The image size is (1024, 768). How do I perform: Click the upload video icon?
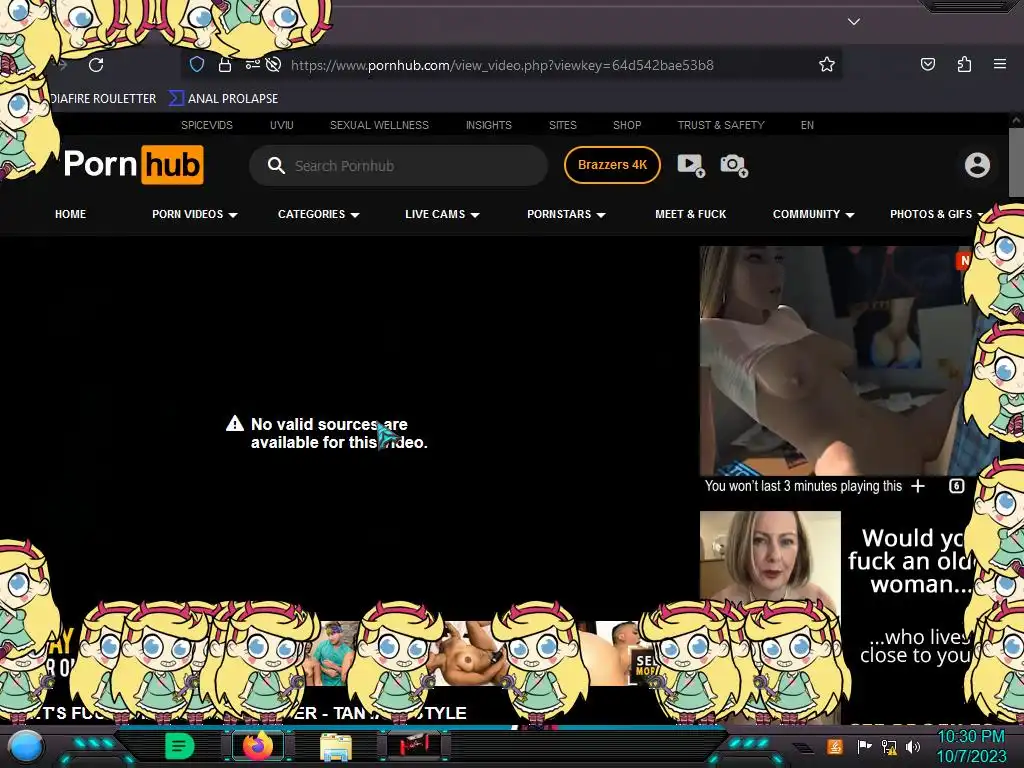691,165
